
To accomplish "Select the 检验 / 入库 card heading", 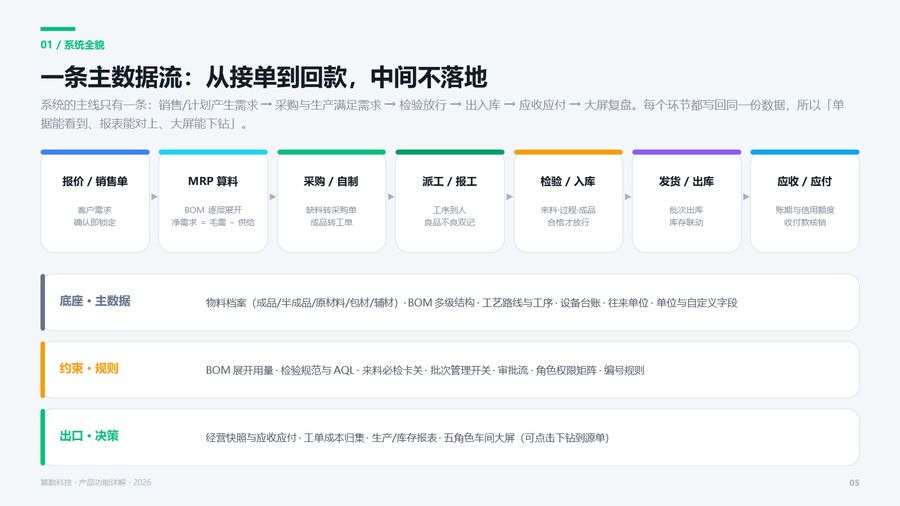I will (568, 181).
